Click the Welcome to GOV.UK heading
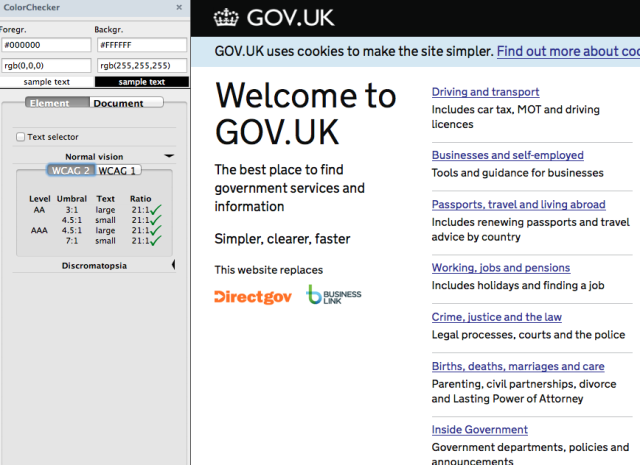 tap(306, 113)
